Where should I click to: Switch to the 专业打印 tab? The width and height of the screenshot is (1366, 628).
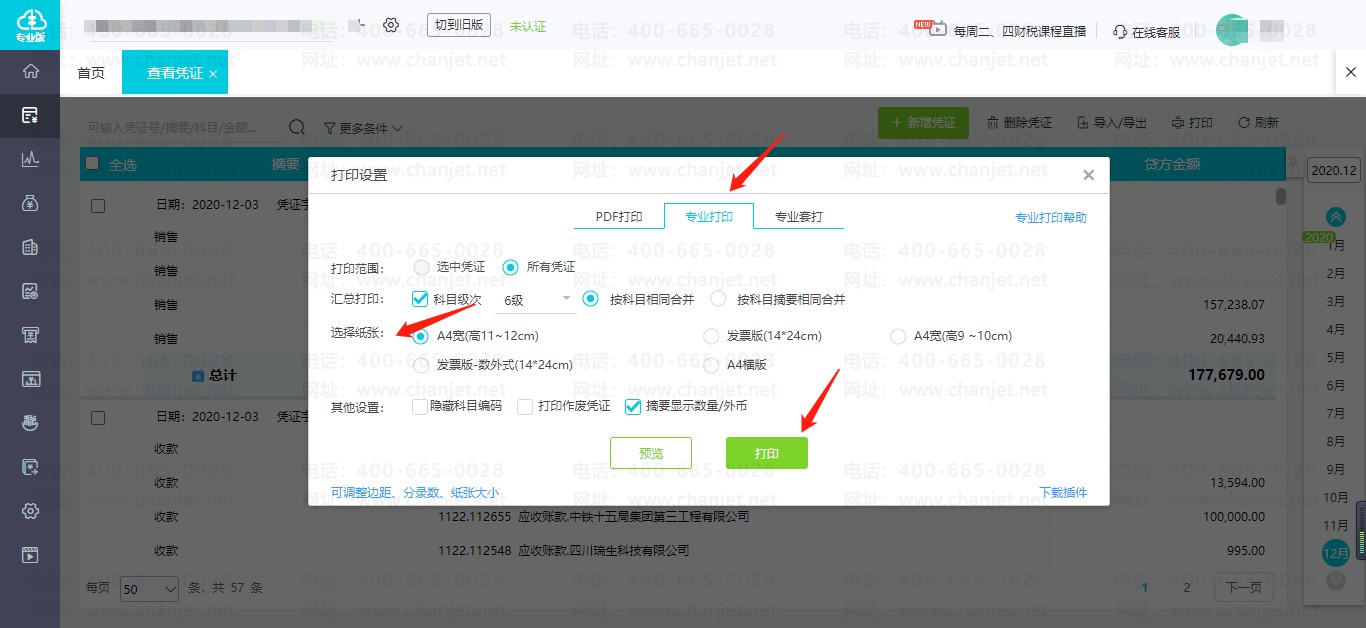coord(709,216)
